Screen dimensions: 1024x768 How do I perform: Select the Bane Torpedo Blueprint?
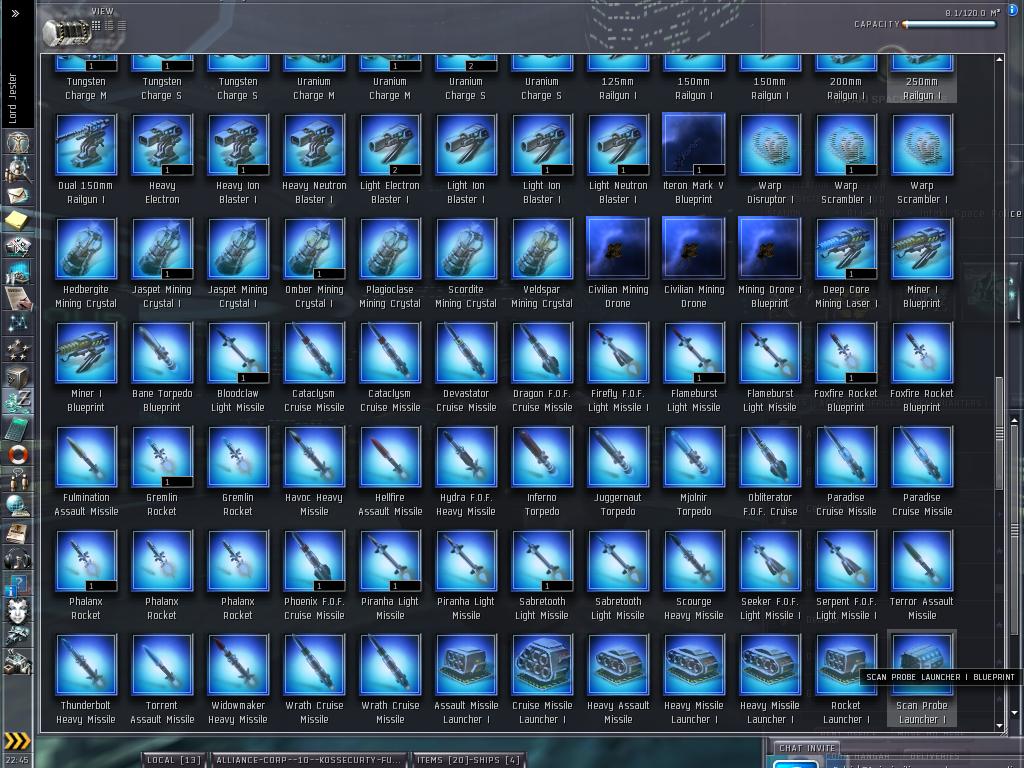(162, 368)
